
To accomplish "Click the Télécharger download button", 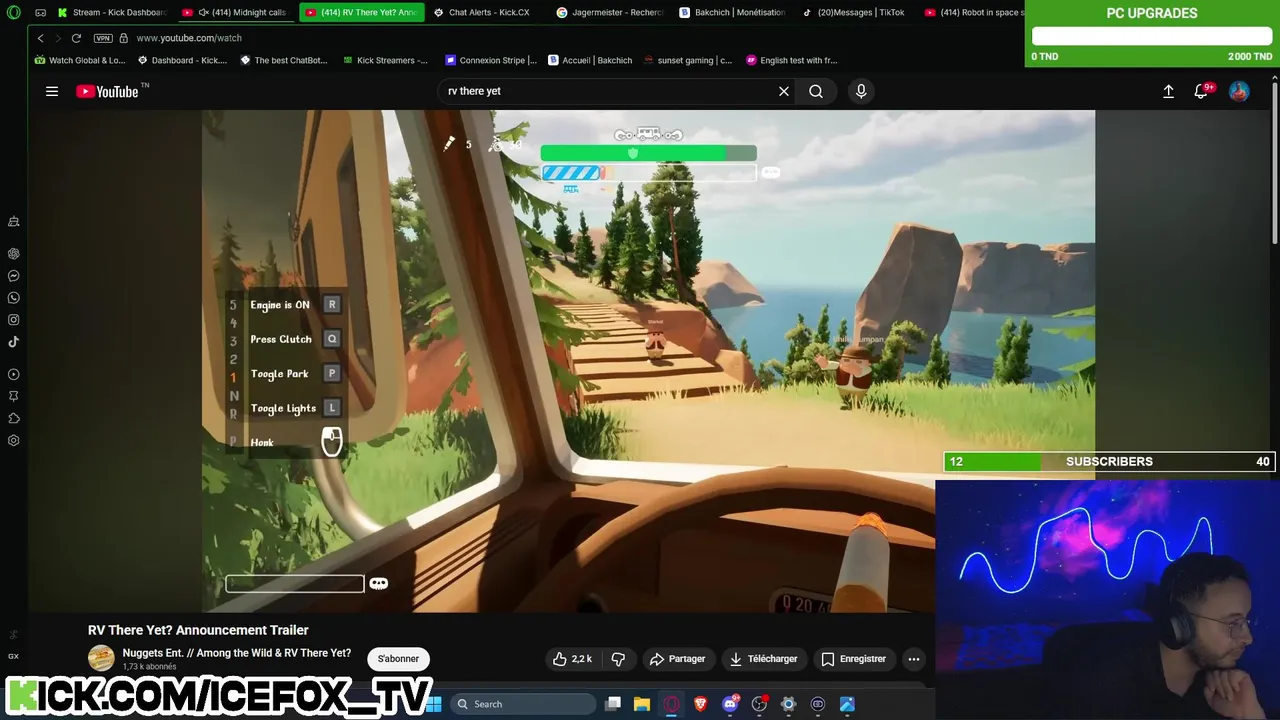I will point(763,659).
